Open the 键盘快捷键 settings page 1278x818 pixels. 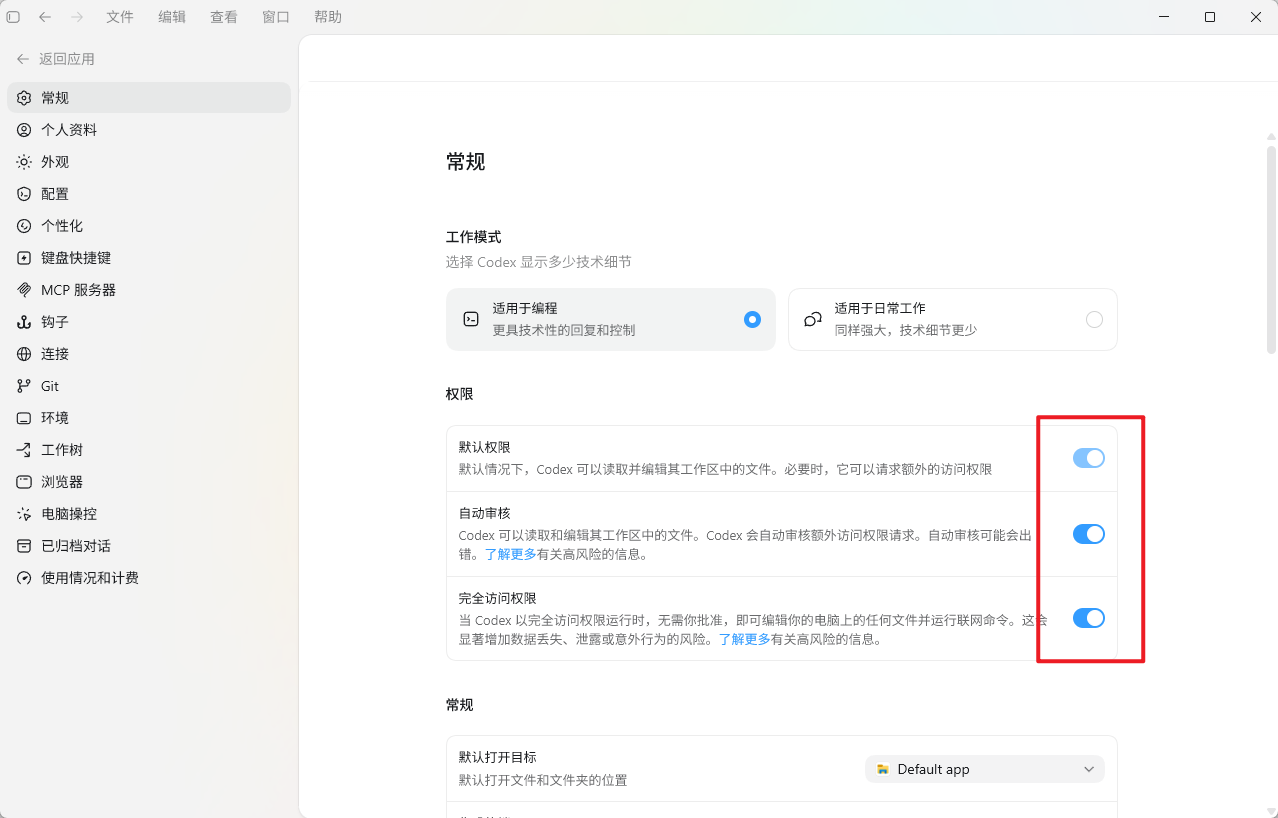(149, 258)
